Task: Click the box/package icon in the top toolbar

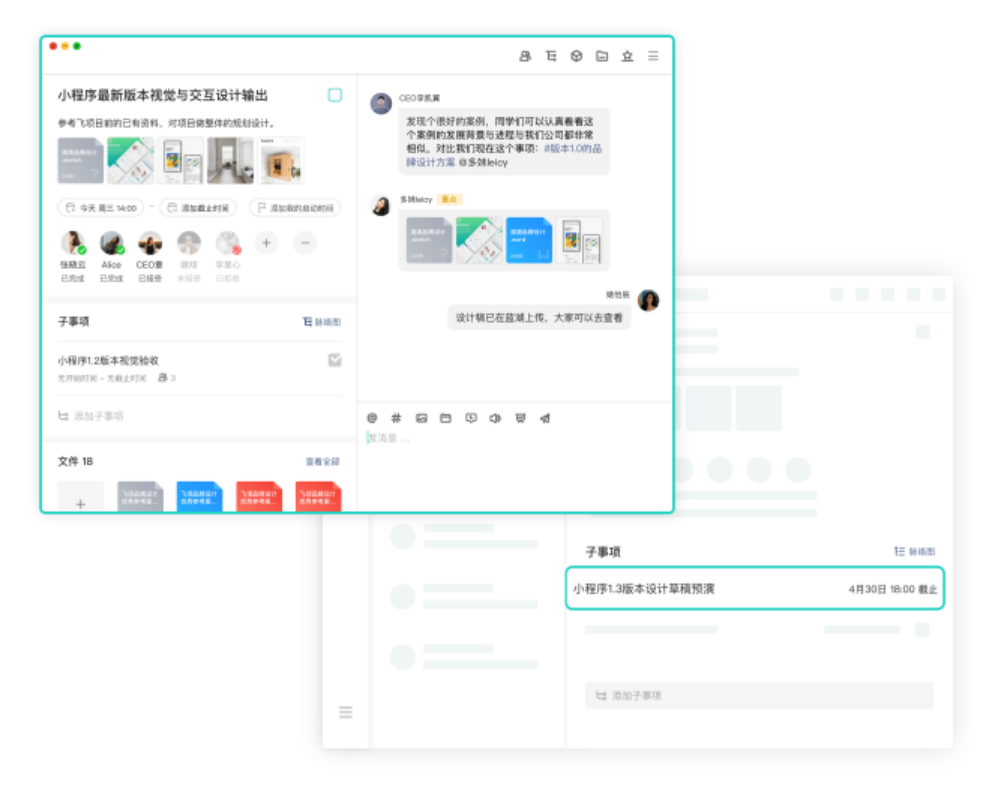Action: 576,56
